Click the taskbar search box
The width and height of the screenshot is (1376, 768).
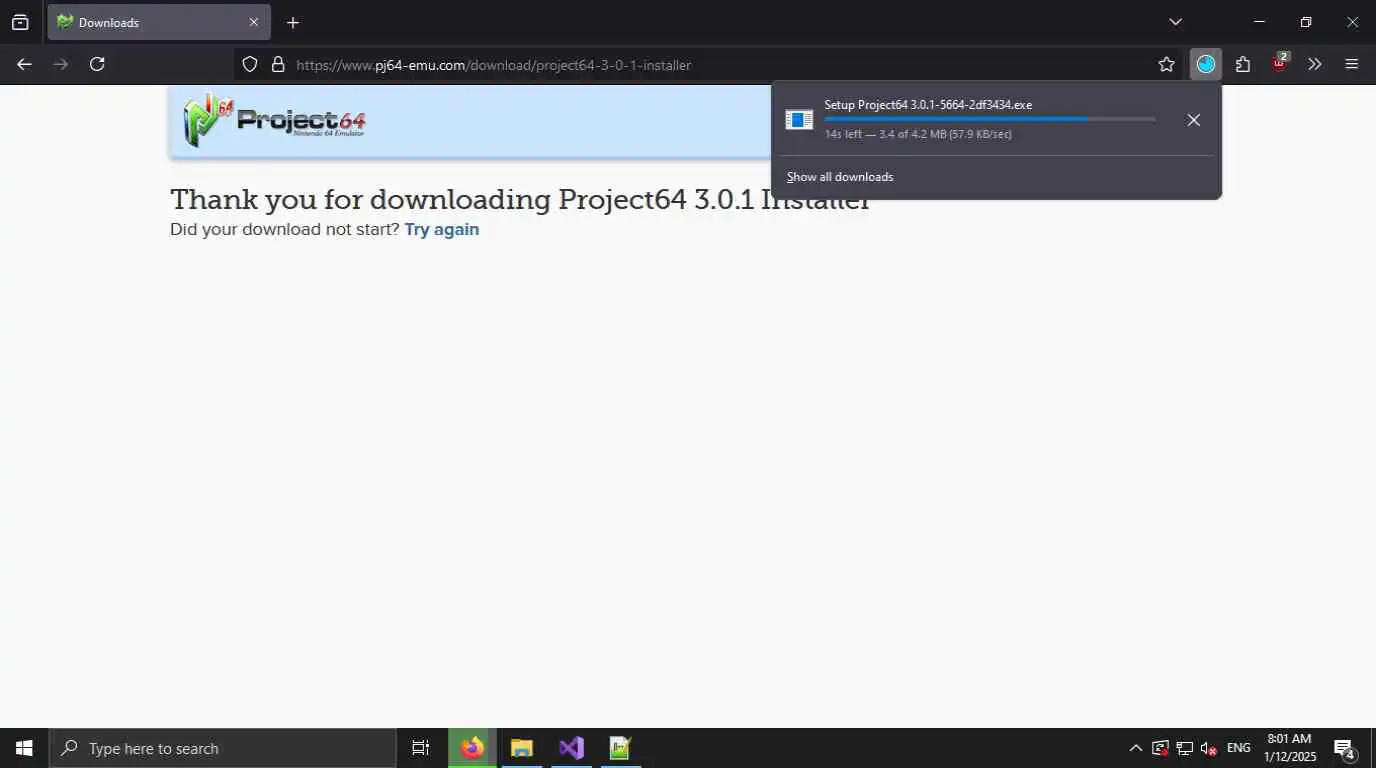click(x=222, y=748)
